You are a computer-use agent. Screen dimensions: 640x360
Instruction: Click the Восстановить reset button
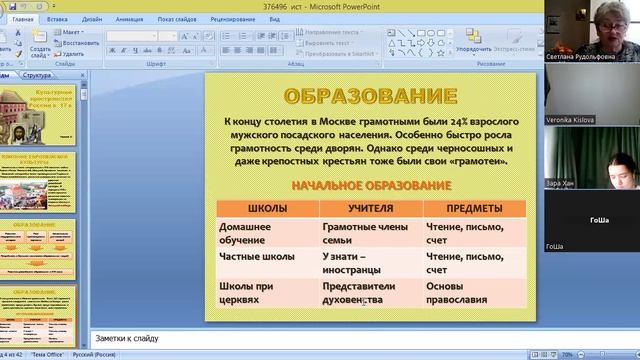[x=77, y=43]
